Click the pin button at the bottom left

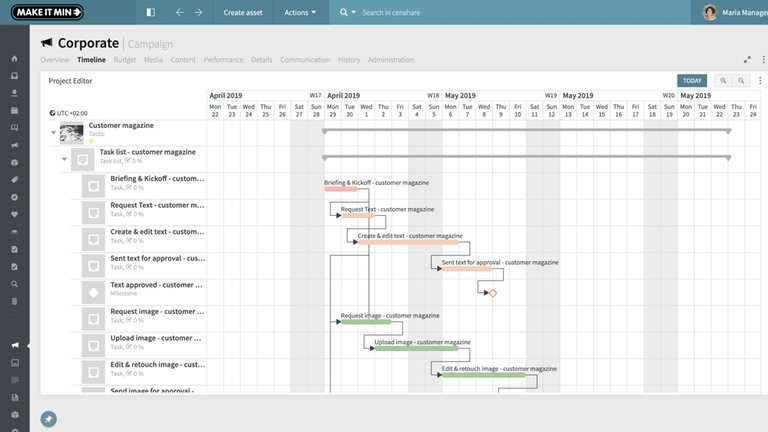click(48, 418)
